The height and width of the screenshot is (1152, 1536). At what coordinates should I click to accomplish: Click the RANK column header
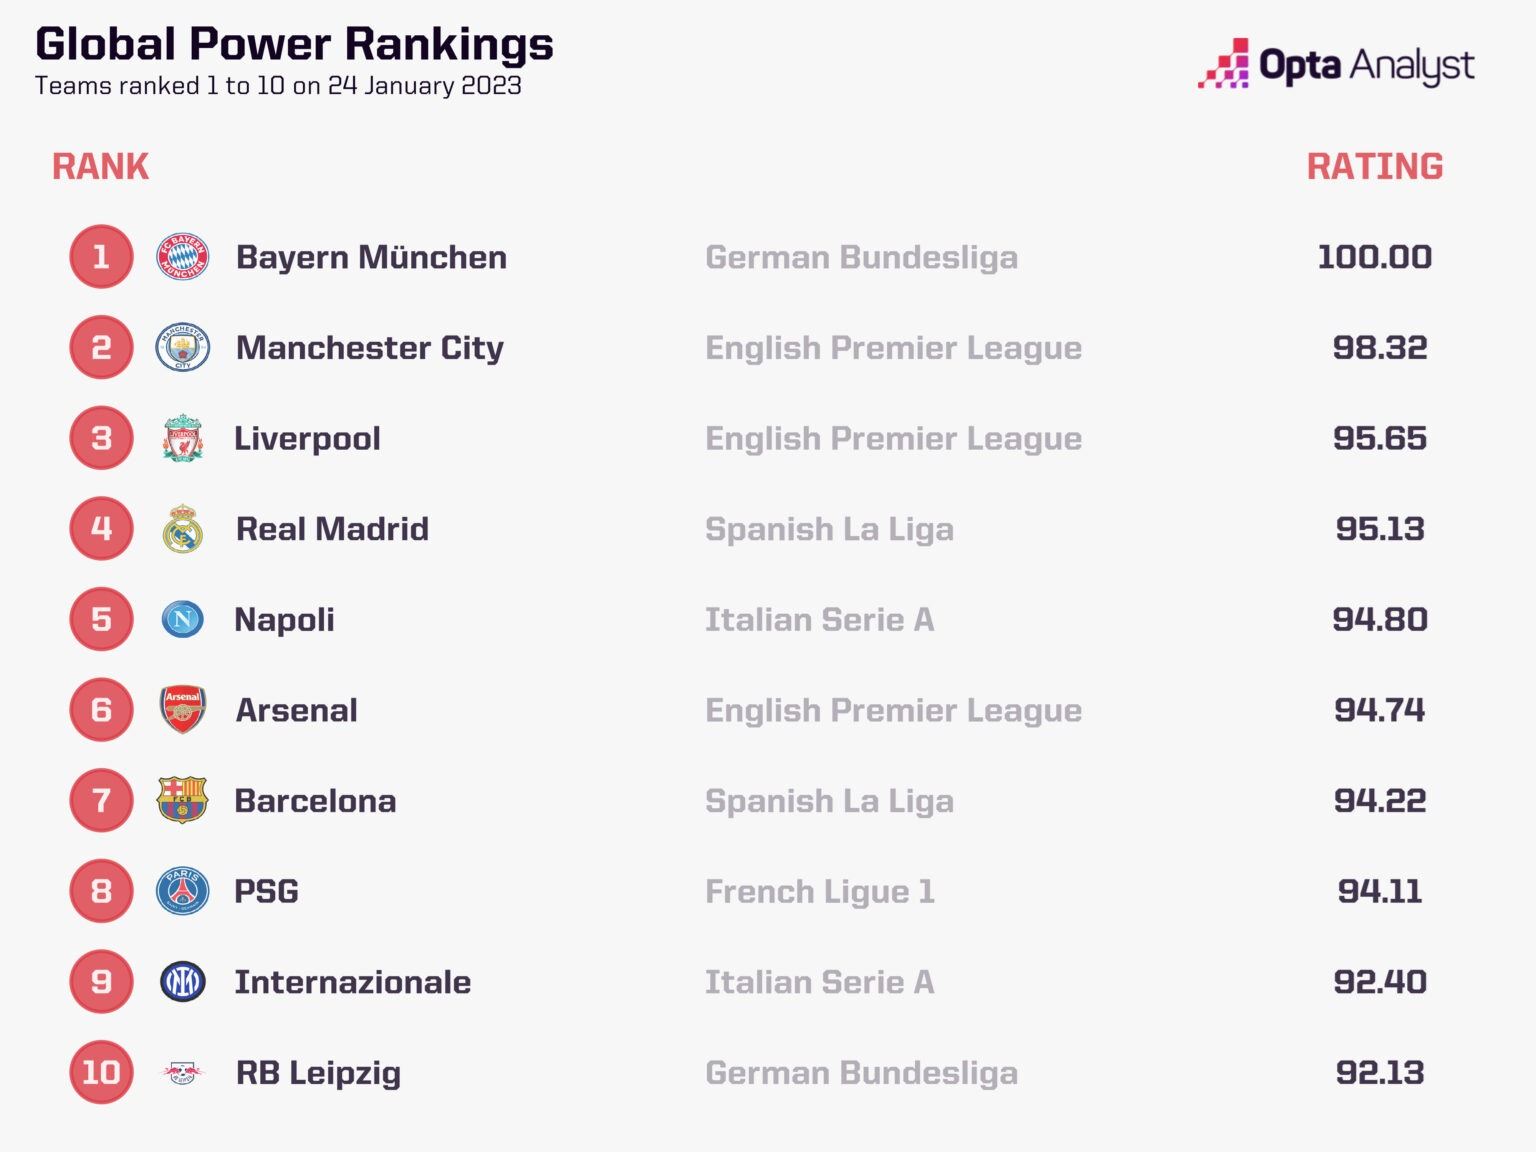100,166
